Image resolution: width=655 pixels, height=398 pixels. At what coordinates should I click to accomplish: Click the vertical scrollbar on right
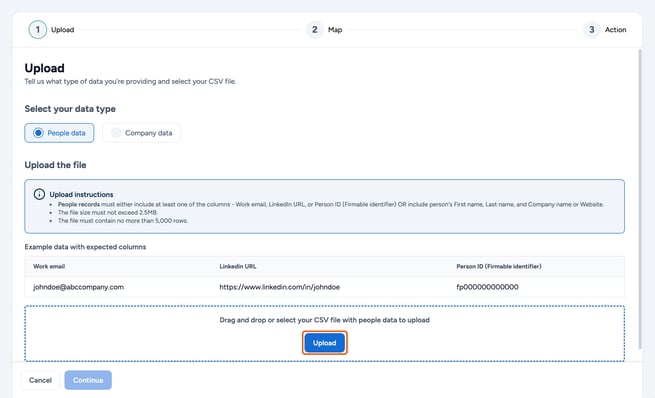[640, 199]
